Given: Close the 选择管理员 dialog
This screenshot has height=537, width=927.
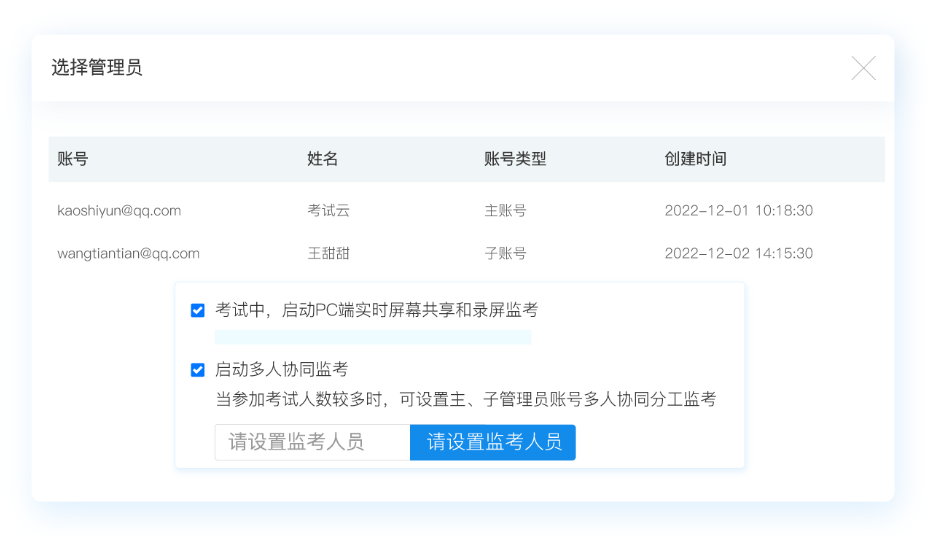Looking at the screenshot, I should pyautogui.click(x=863, y=68).
